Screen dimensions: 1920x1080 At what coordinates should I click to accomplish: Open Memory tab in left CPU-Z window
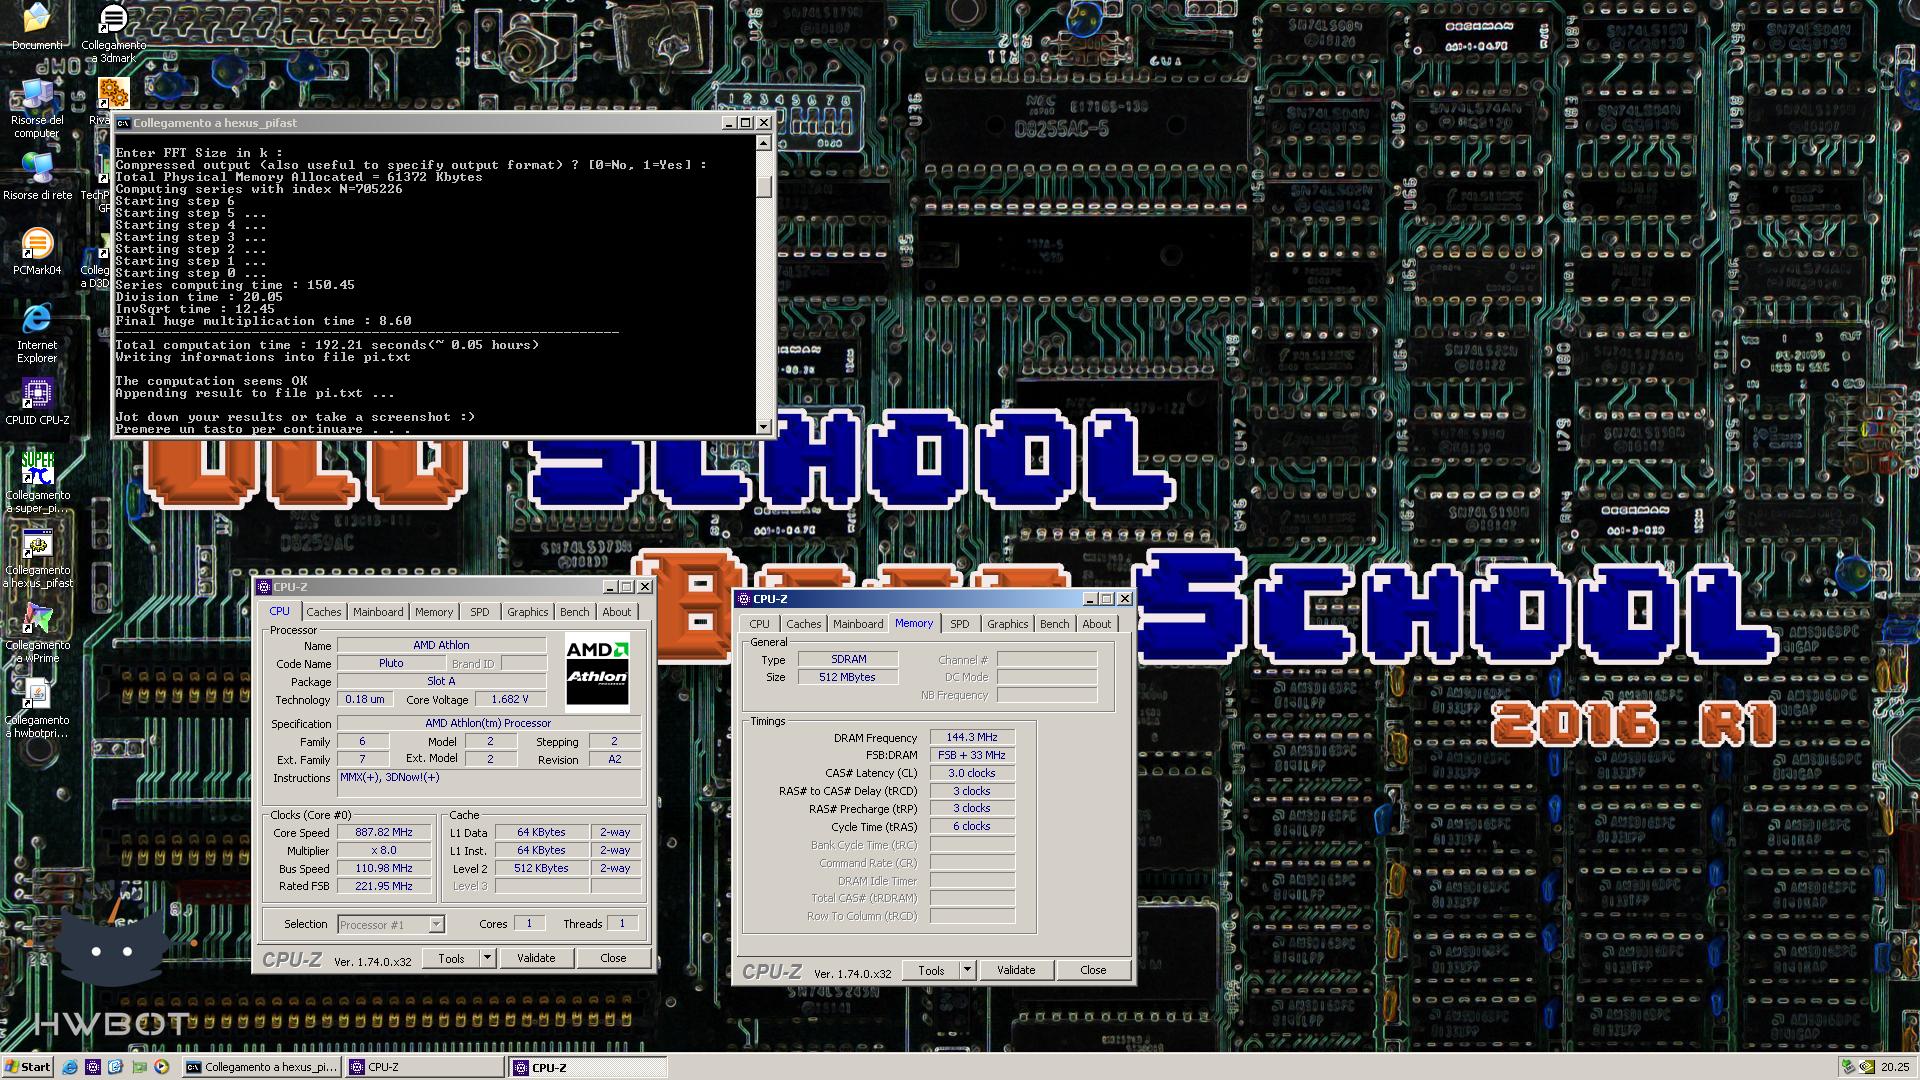click(x=434, y=612)
